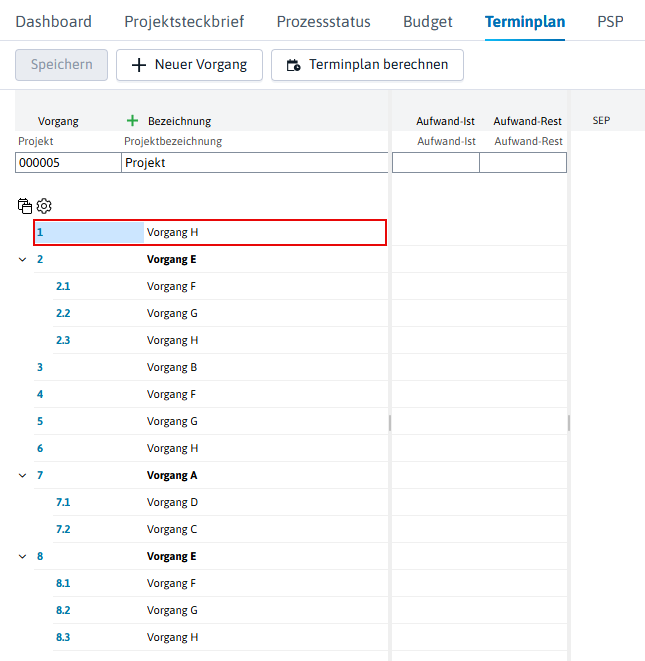Open the Dashboard tab
Screen dimensions: 645x661
[54, 21]
